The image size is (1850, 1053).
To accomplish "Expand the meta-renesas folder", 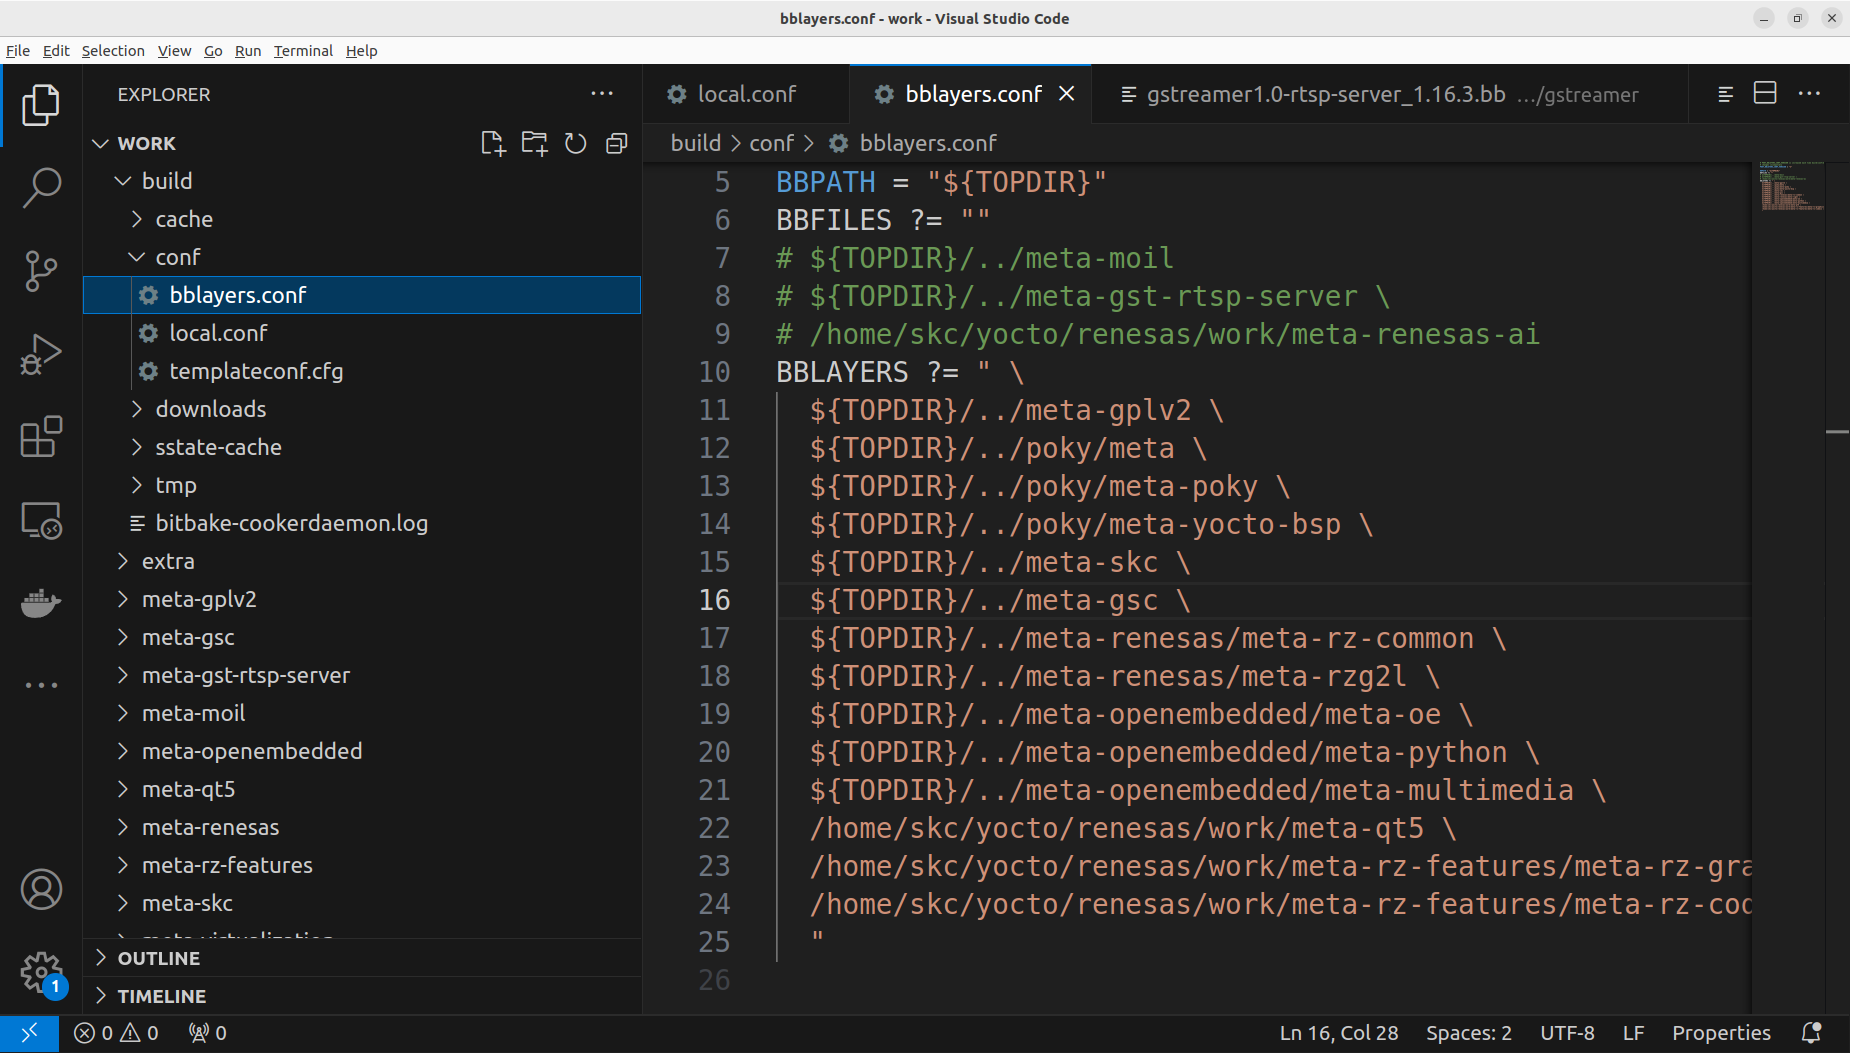I will (x=210, y=827).
